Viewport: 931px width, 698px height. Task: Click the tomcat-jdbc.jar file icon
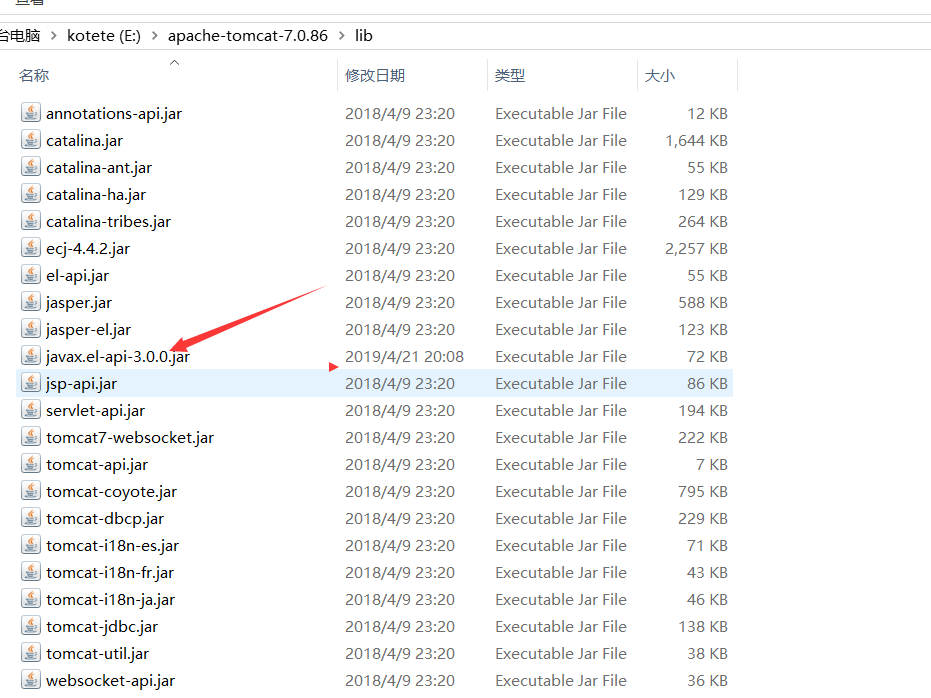coord(31,626)
